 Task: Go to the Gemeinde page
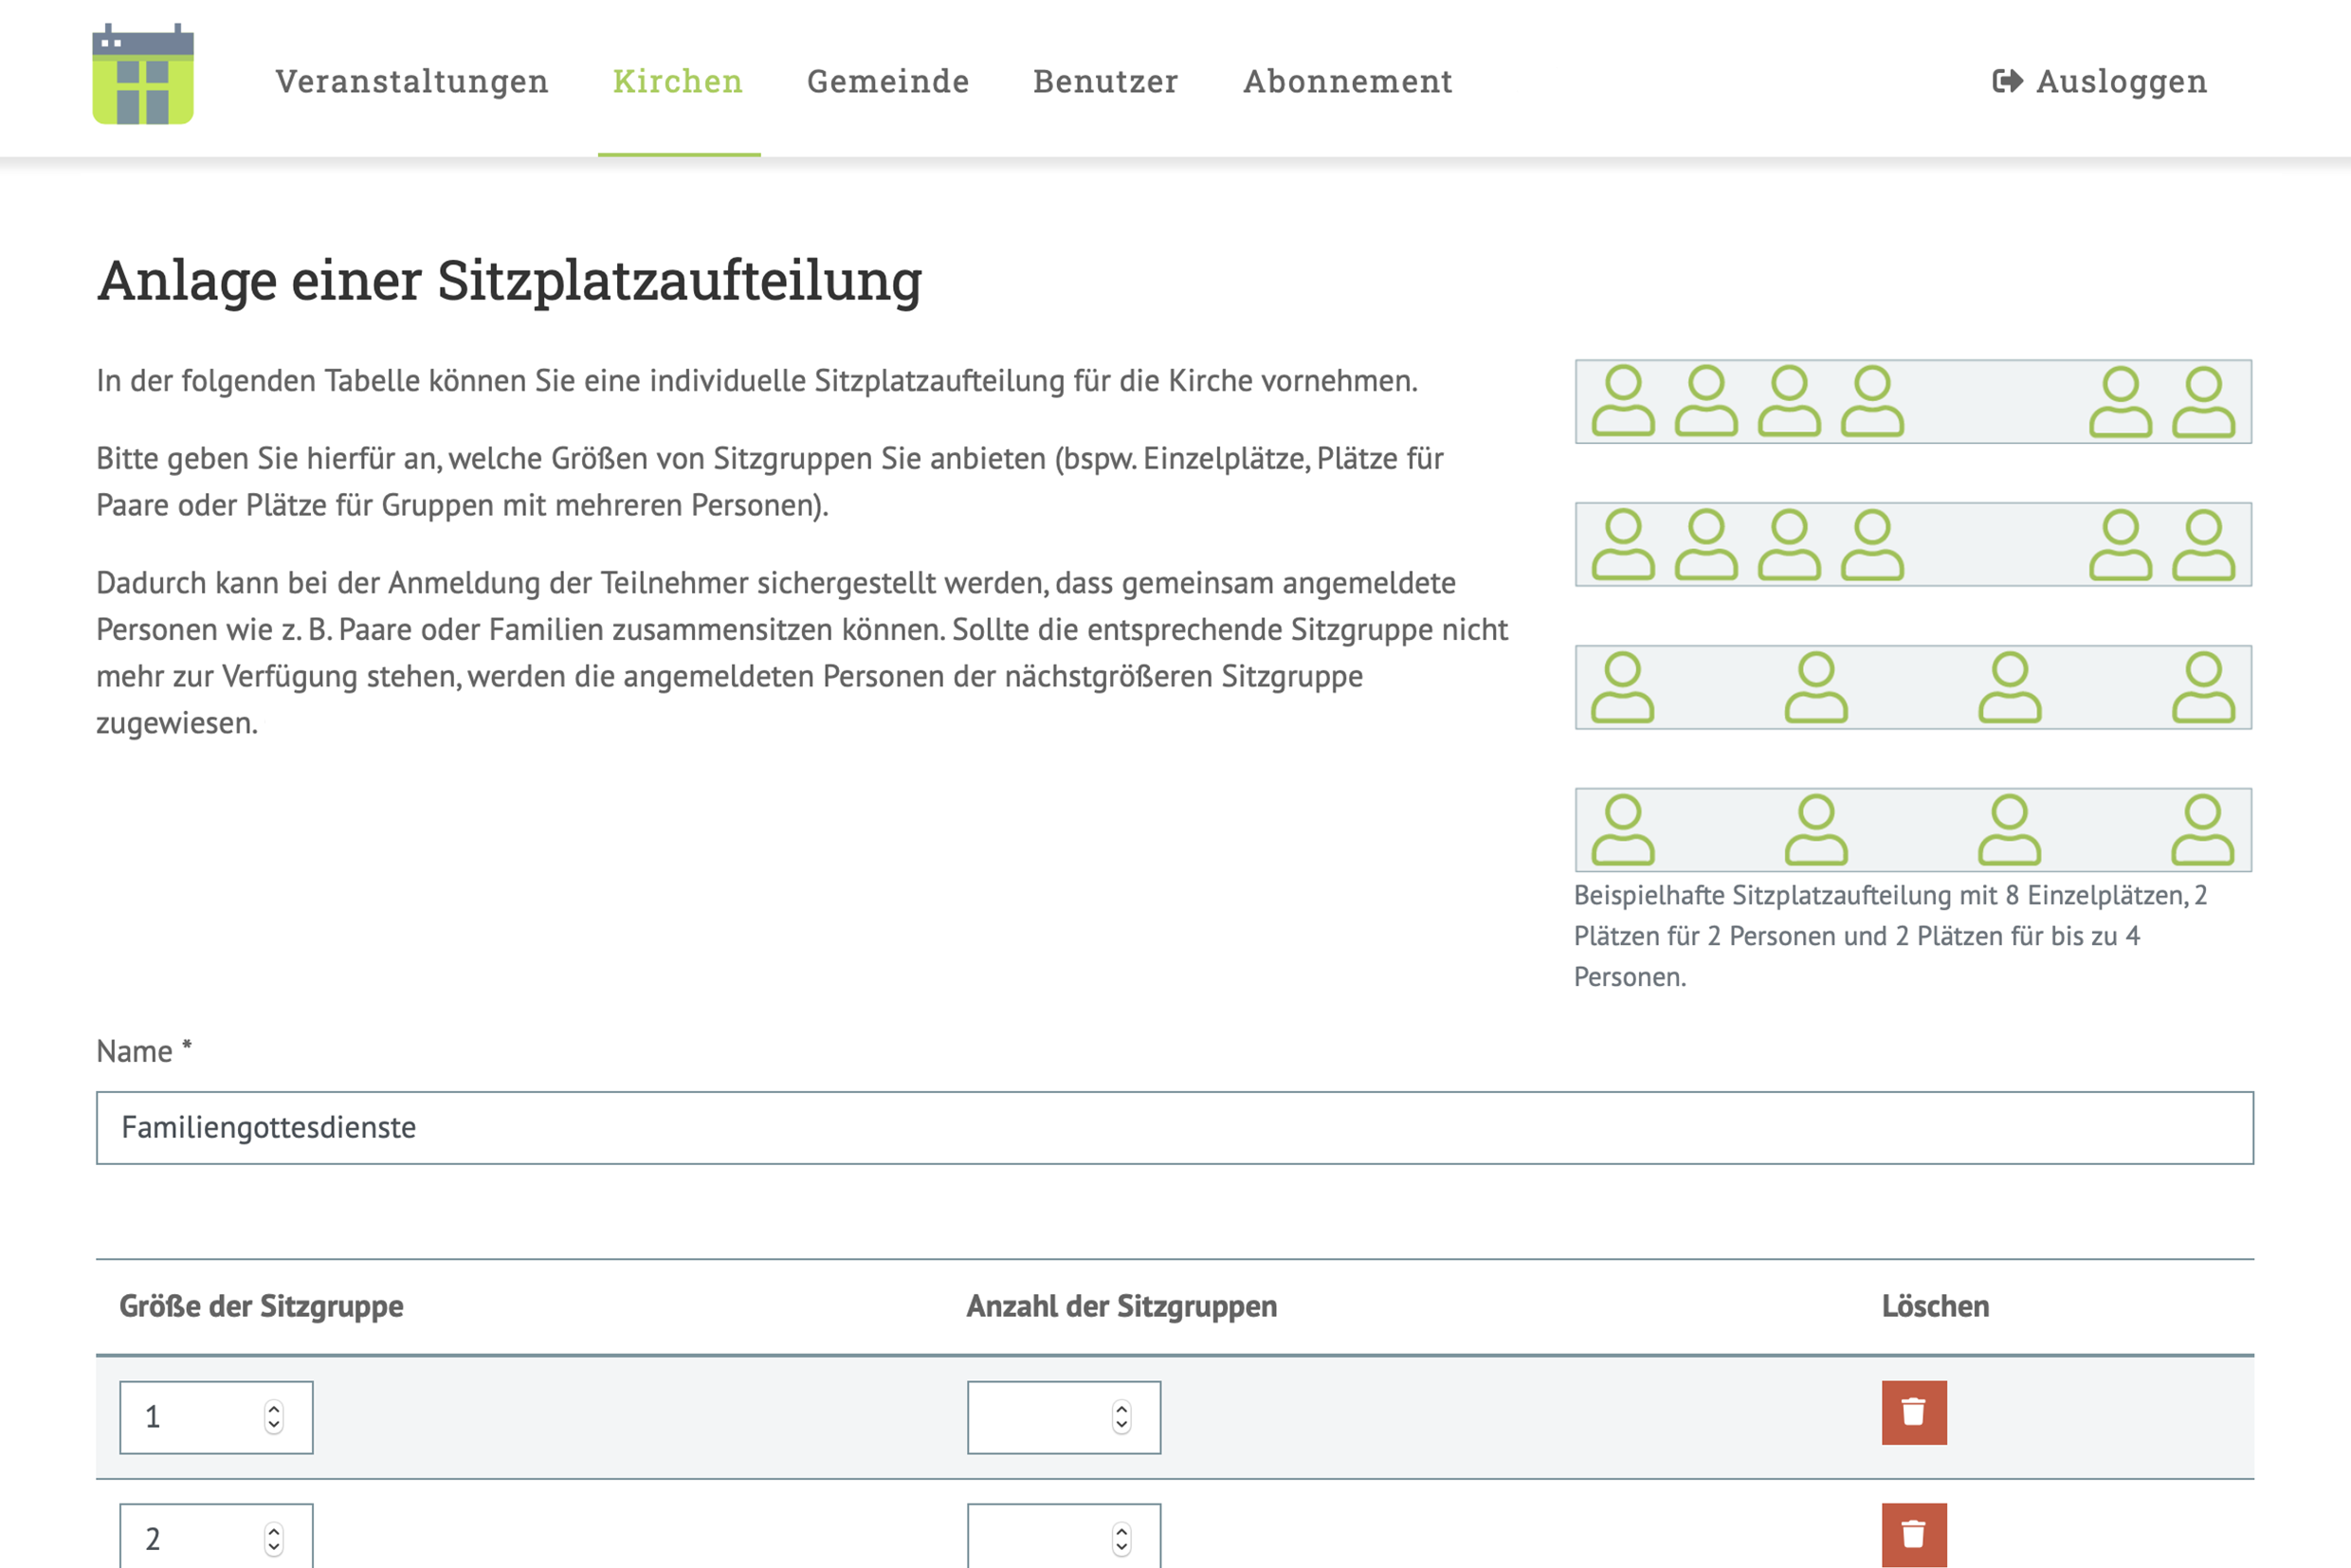coord(888,81)
